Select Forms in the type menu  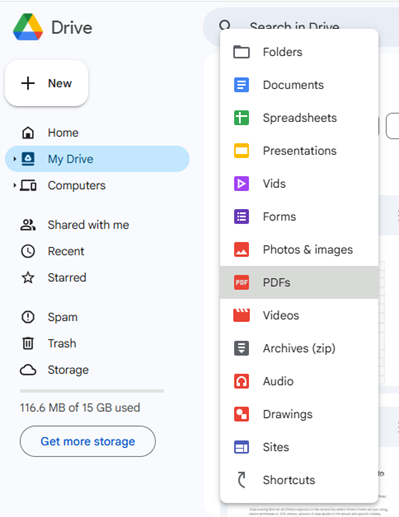point(299,217)
